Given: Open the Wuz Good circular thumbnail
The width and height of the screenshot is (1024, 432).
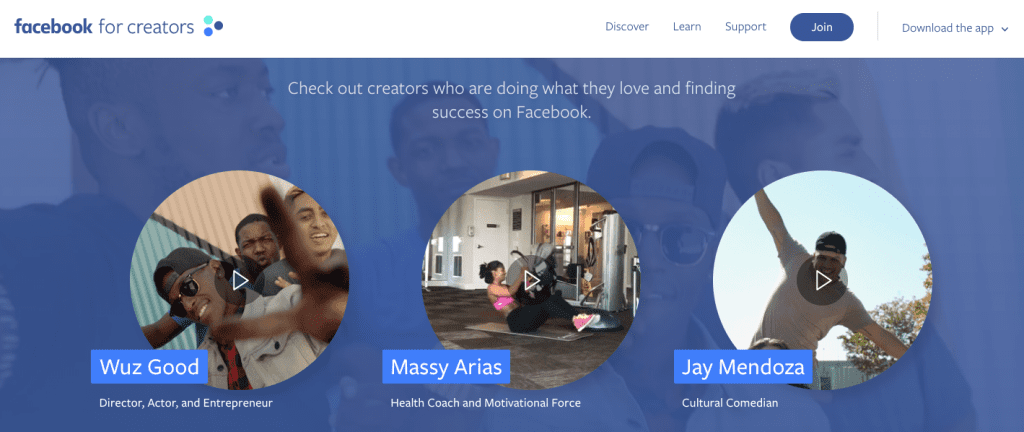Looking at the screenshot, I should [240, 281].
